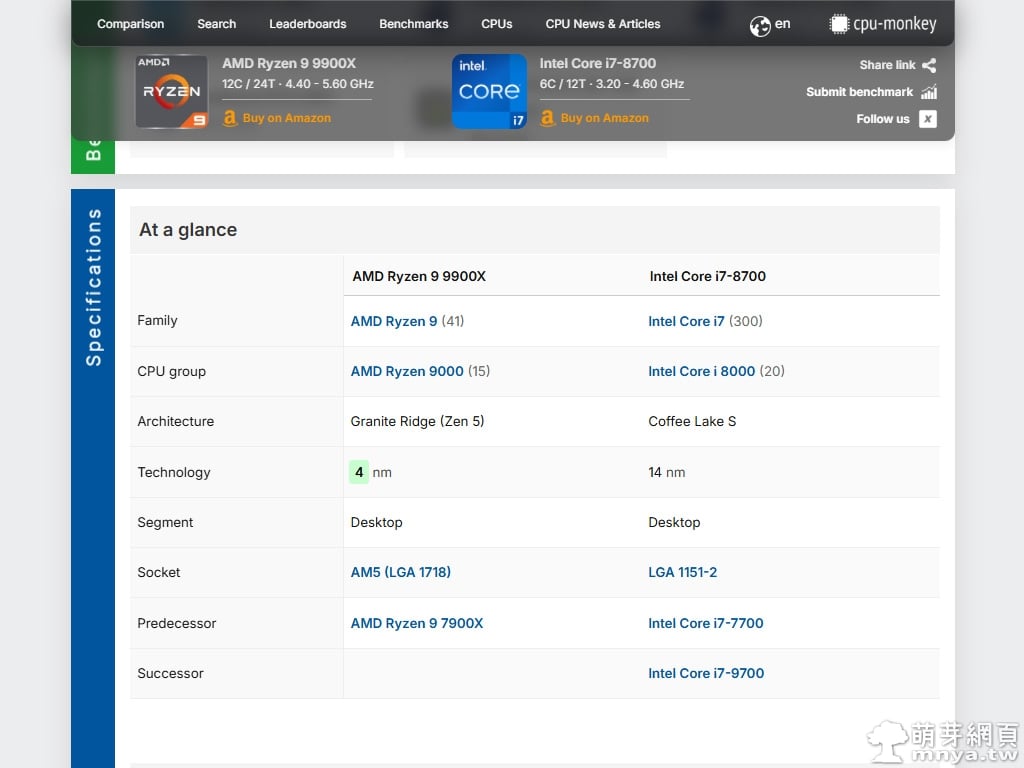1024x768 pixels.
Task: Click the Amazon icon under Core i7-8700
Action: [547, 118]
